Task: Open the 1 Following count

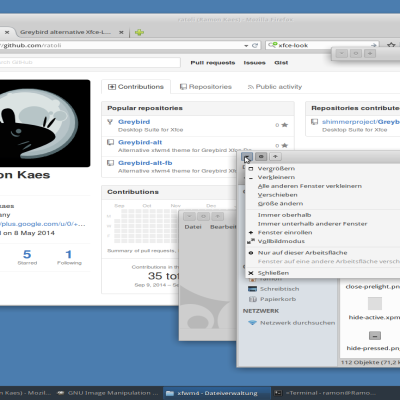Action: 69,257
